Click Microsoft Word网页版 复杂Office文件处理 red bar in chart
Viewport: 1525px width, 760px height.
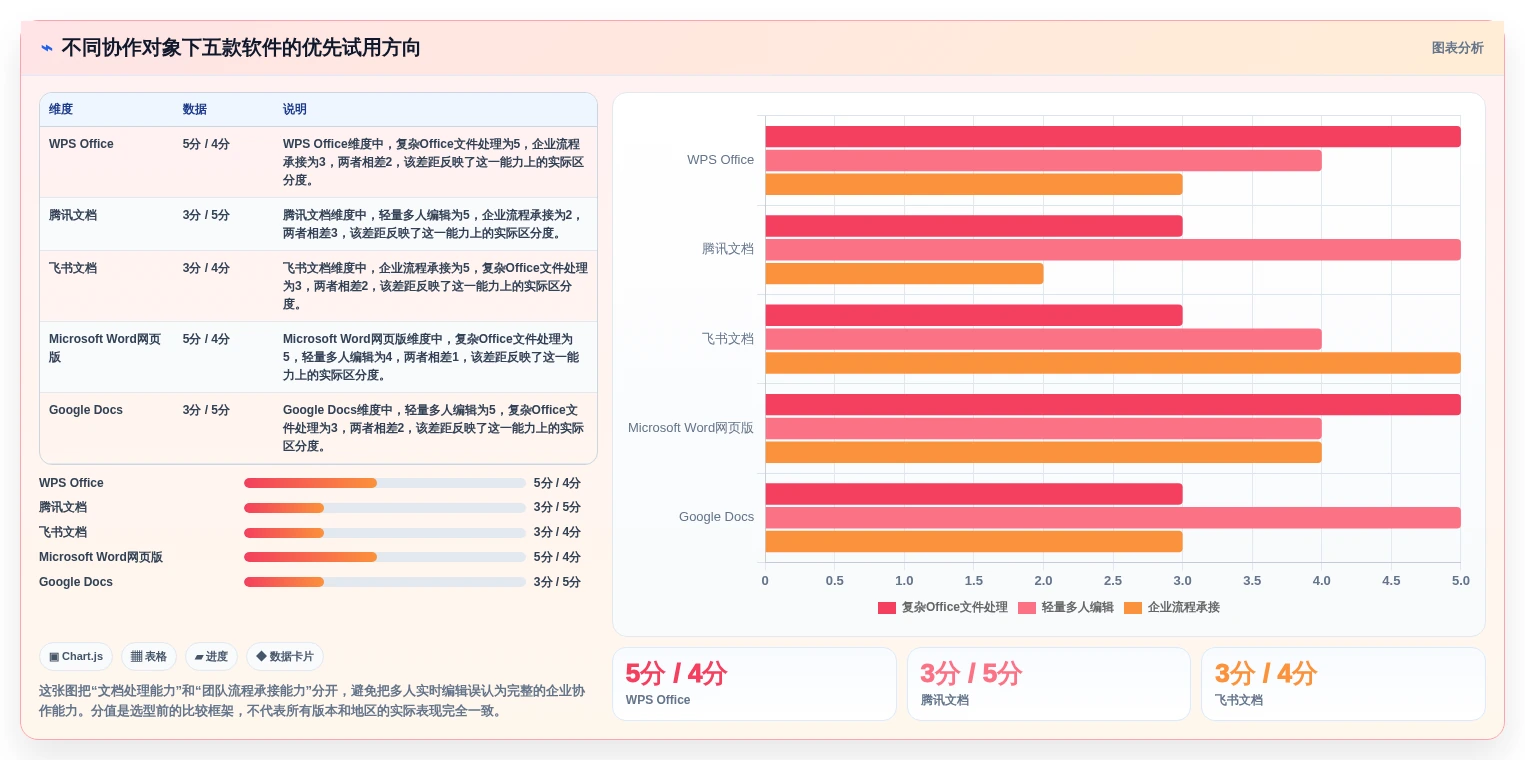[1113, 405]
